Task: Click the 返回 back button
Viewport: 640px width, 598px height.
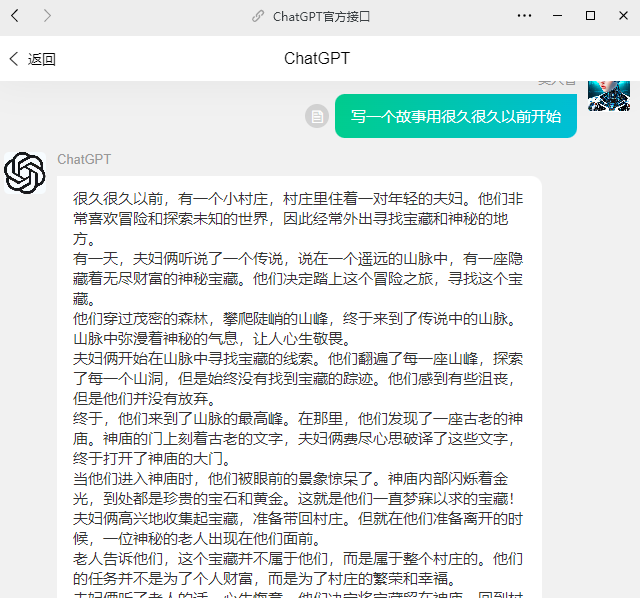Action: [32, 59]
